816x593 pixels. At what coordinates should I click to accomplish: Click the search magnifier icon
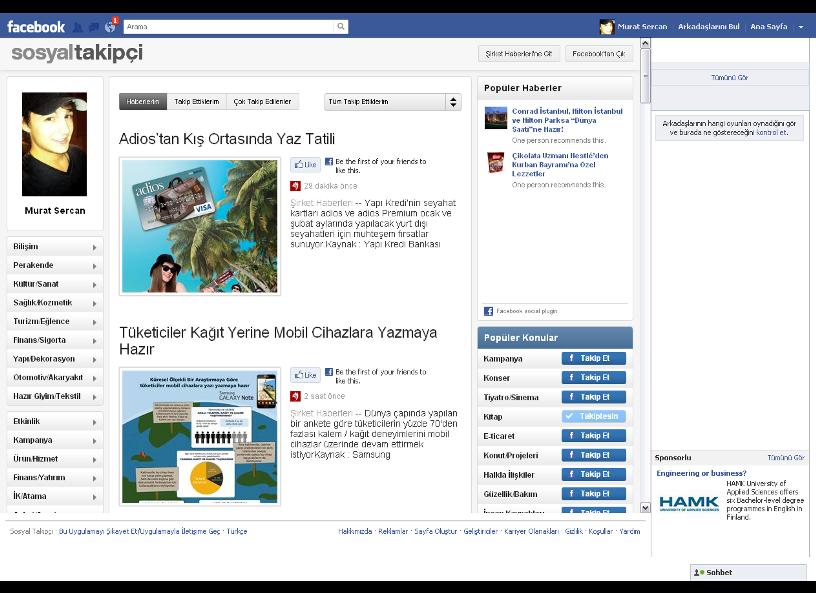pos(340,27)
